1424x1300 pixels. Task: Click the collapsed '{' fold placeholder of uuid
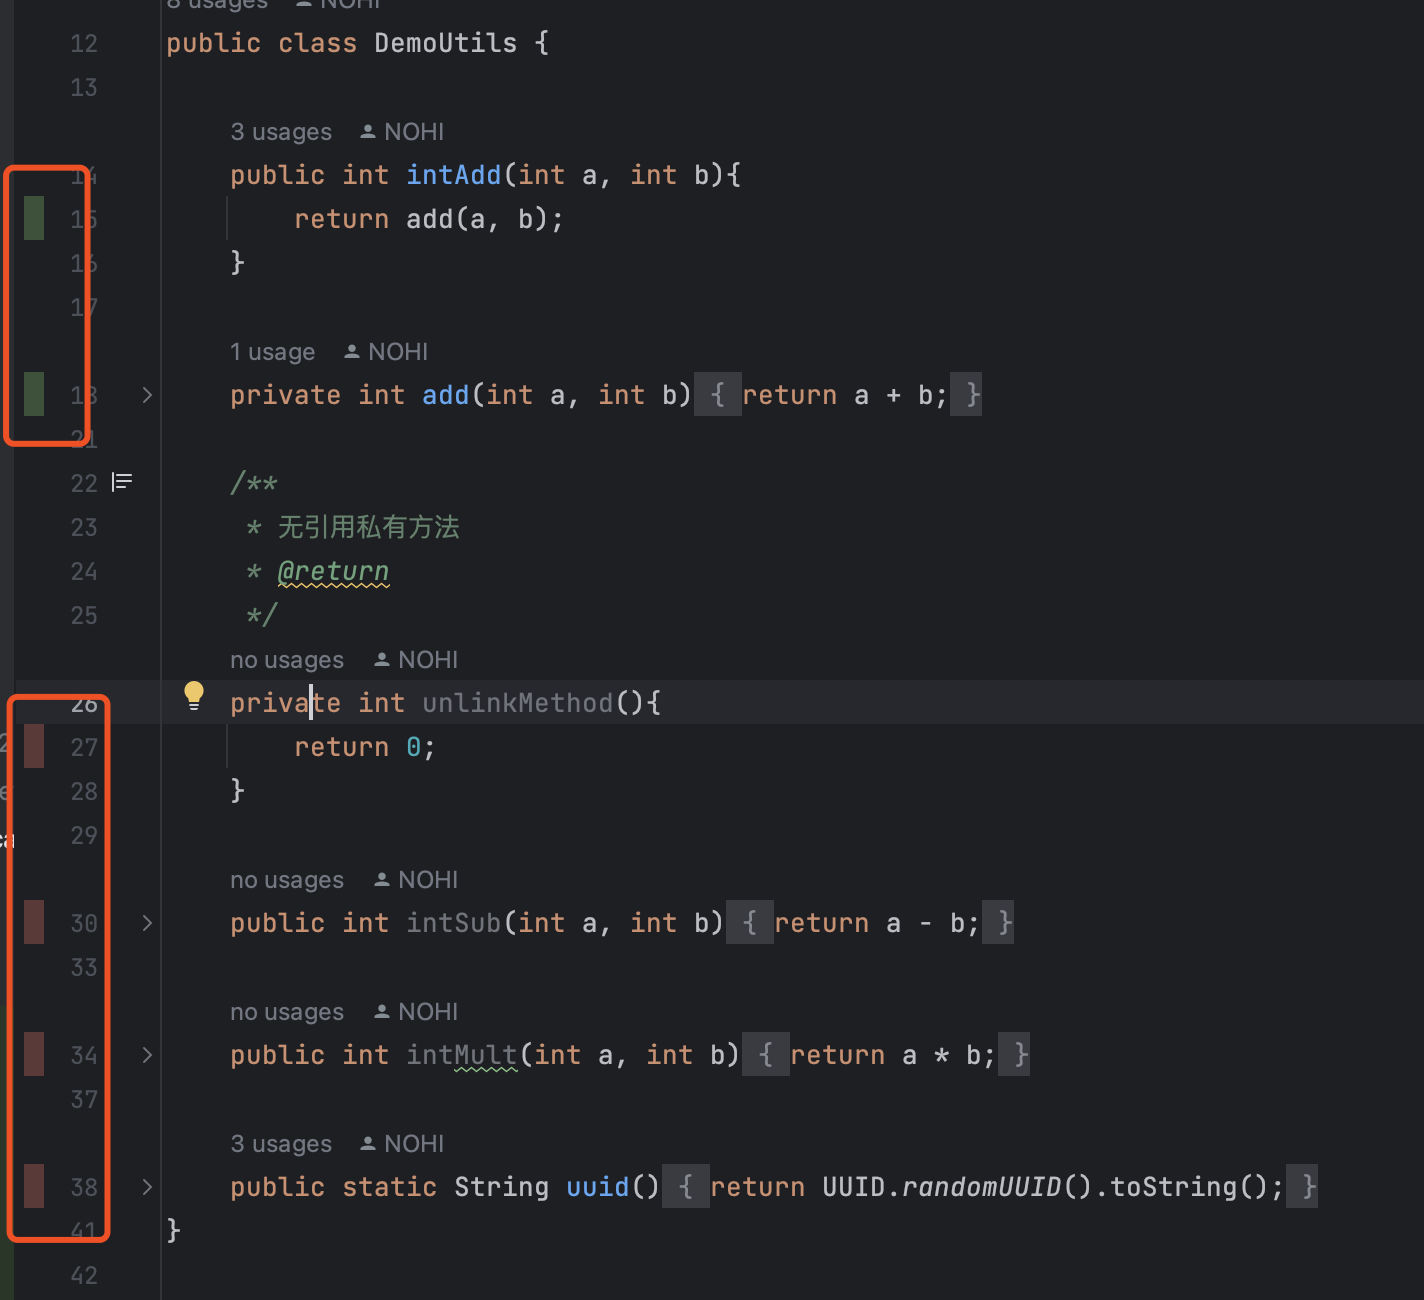[685, 1187]
